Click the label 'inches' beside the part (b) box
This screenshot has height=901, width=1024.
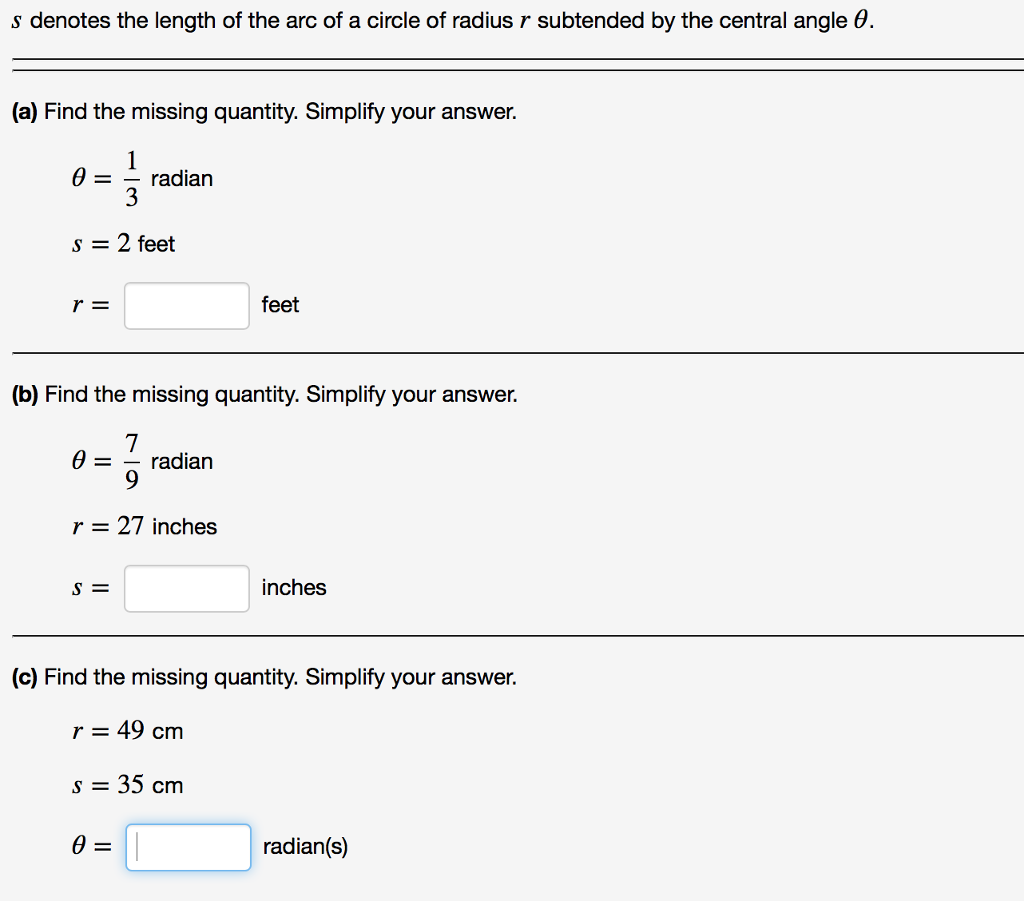coord(293,588)
